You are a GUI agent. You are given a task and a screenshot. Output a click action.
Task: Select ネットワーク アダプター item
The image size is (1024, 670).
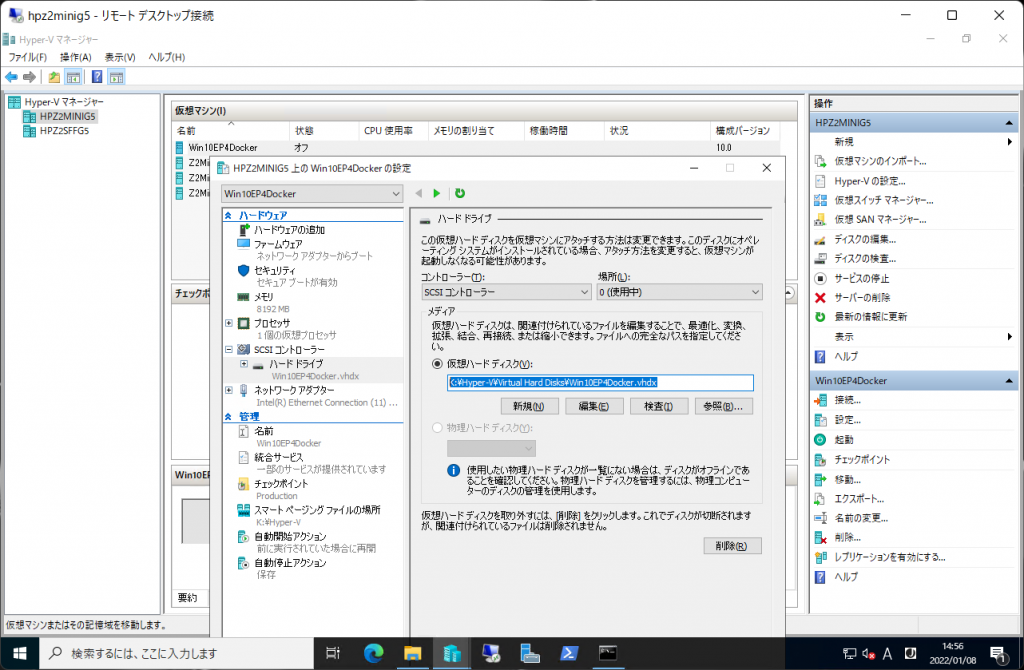(294, 390)
